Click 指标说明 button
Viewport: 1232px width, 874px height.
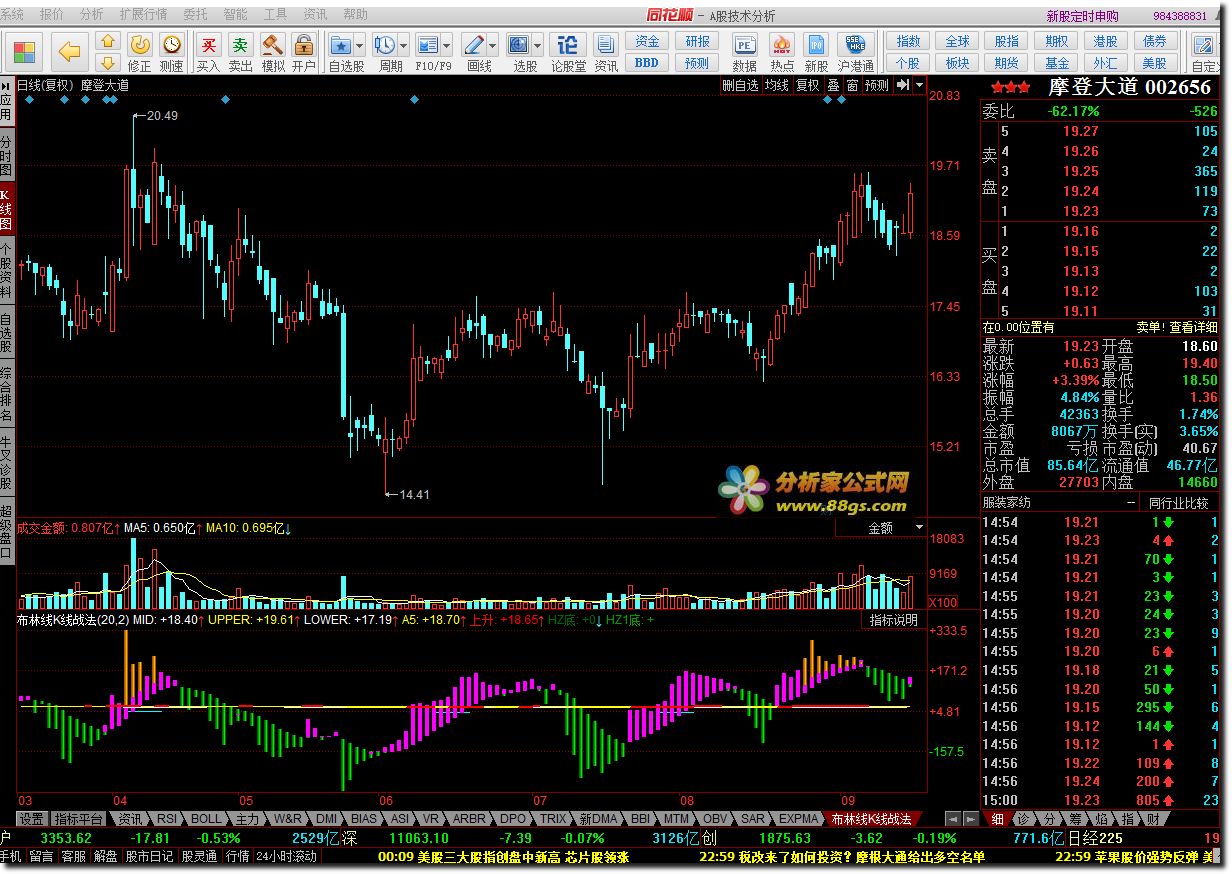(x=893, y=620)
